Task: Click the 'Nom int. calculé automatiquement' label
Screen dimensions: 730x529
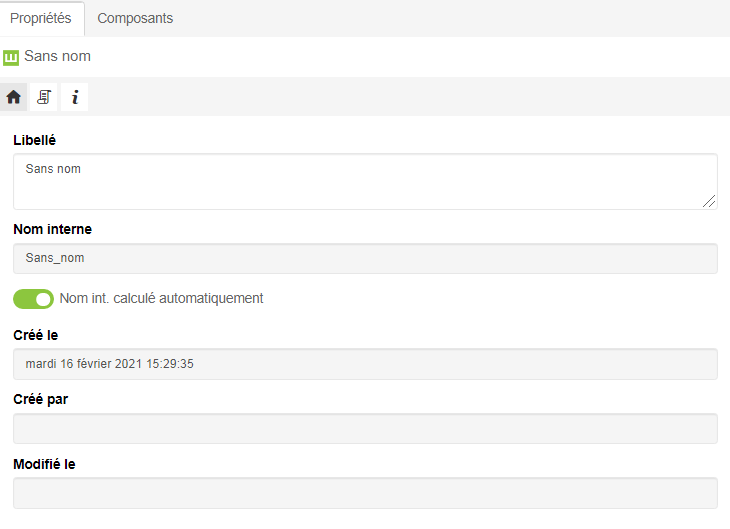Action: click(161, 298)
